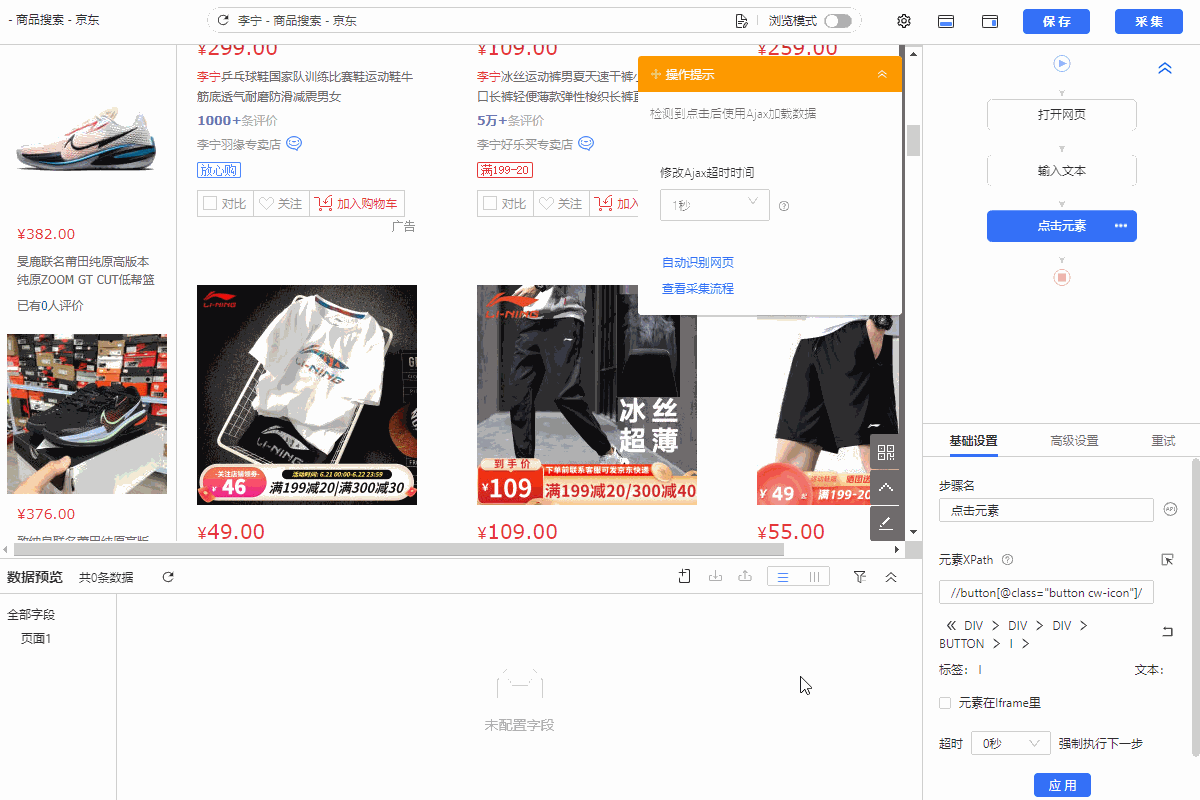Check the 元素在Iframe里 checkbox
This screenshot has width=1200, height=800.
click(x=945, y=703)
